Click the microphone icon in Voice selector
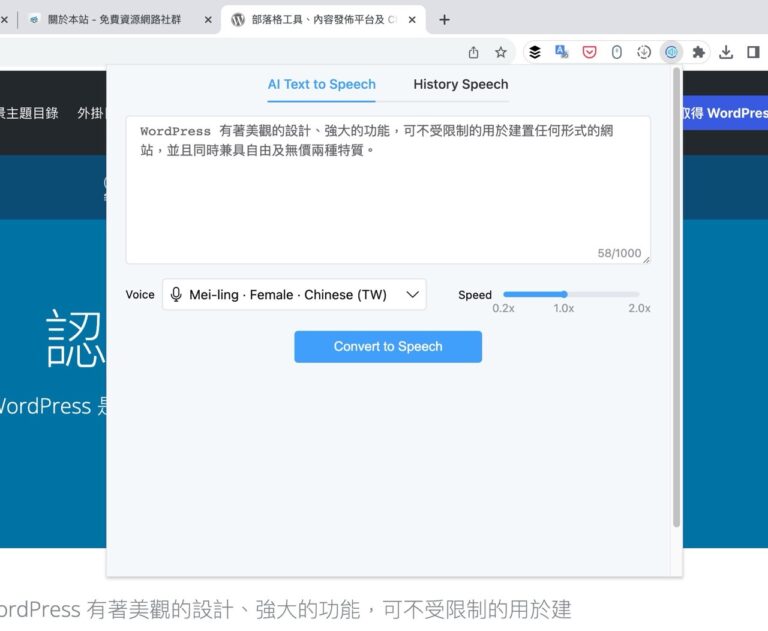768x631 pixels. click(176, 294)
